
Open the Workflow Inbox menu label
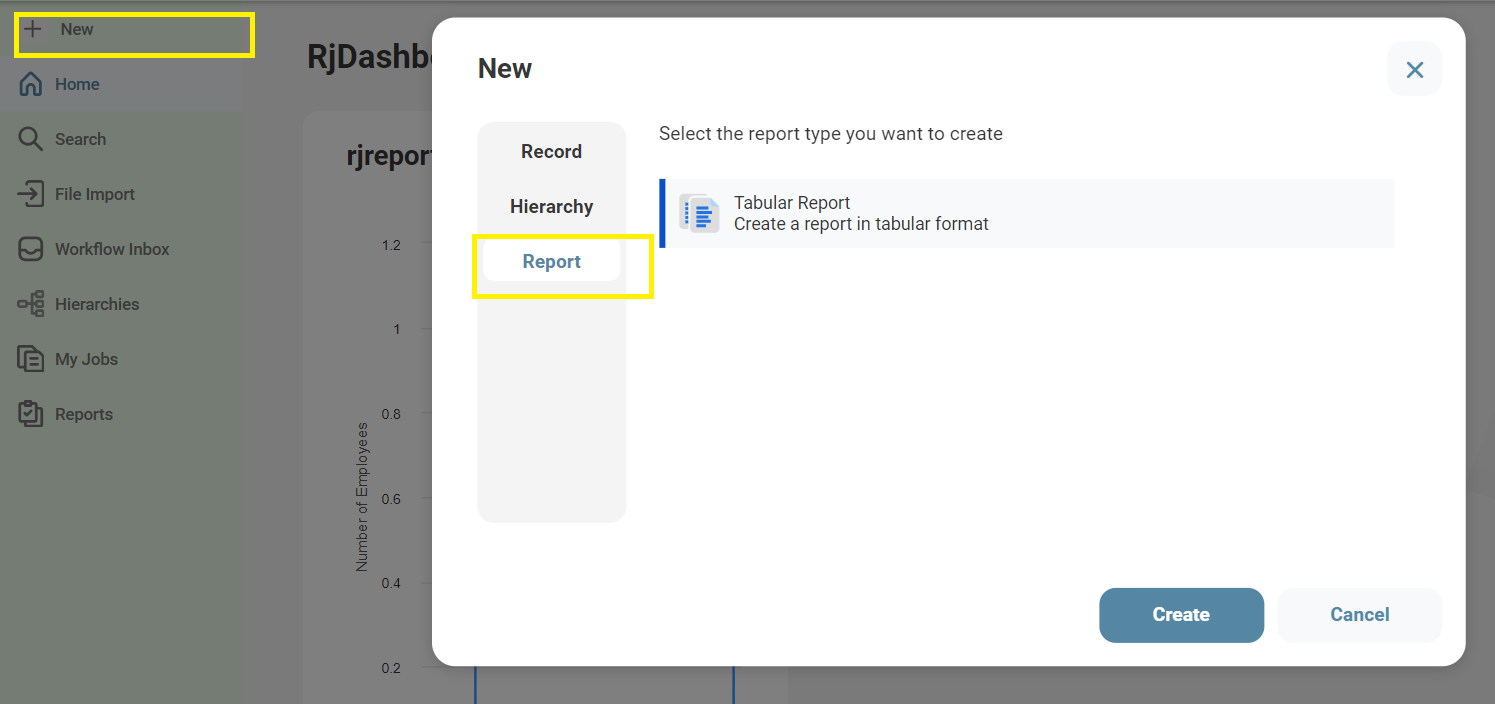112,249
